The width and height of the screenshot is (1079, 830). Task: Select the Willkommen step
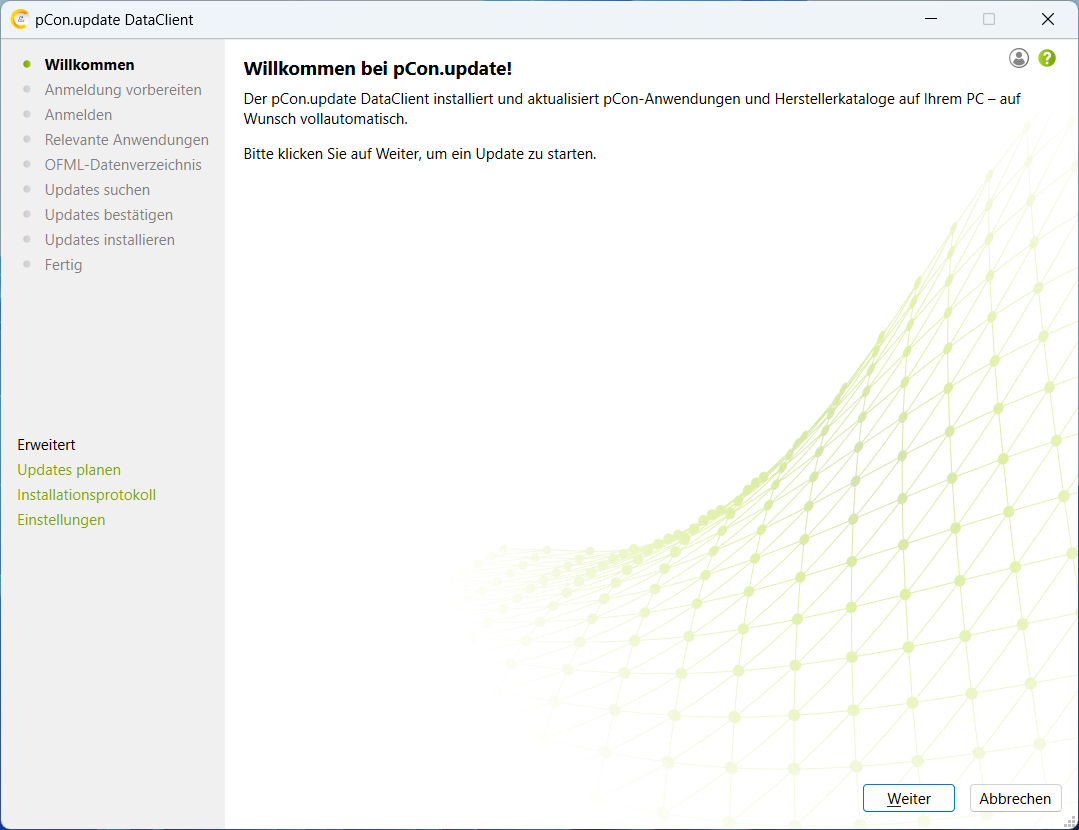[x=89, y=65]
